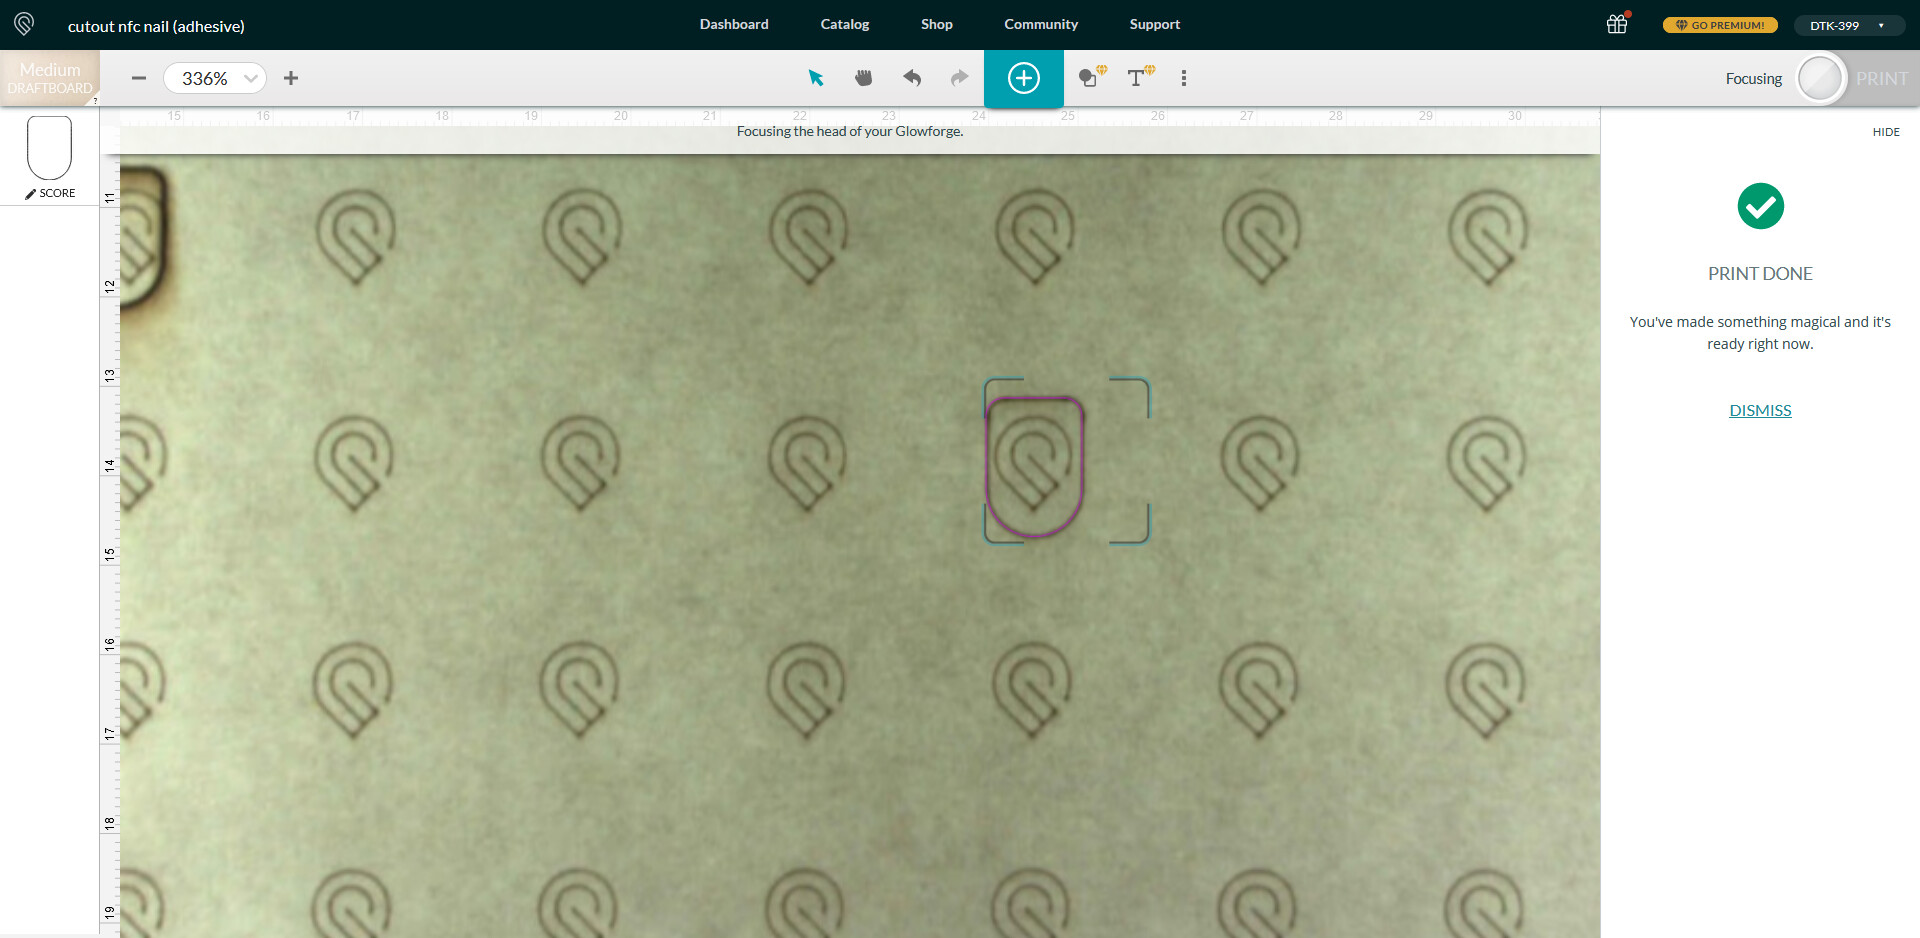Click the round Glowforge print button

pos(1820,78)
